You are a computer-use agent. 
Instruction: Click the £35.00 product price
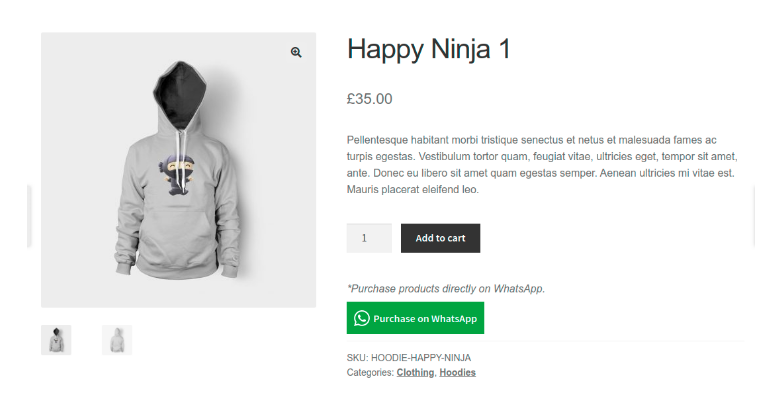369,99
